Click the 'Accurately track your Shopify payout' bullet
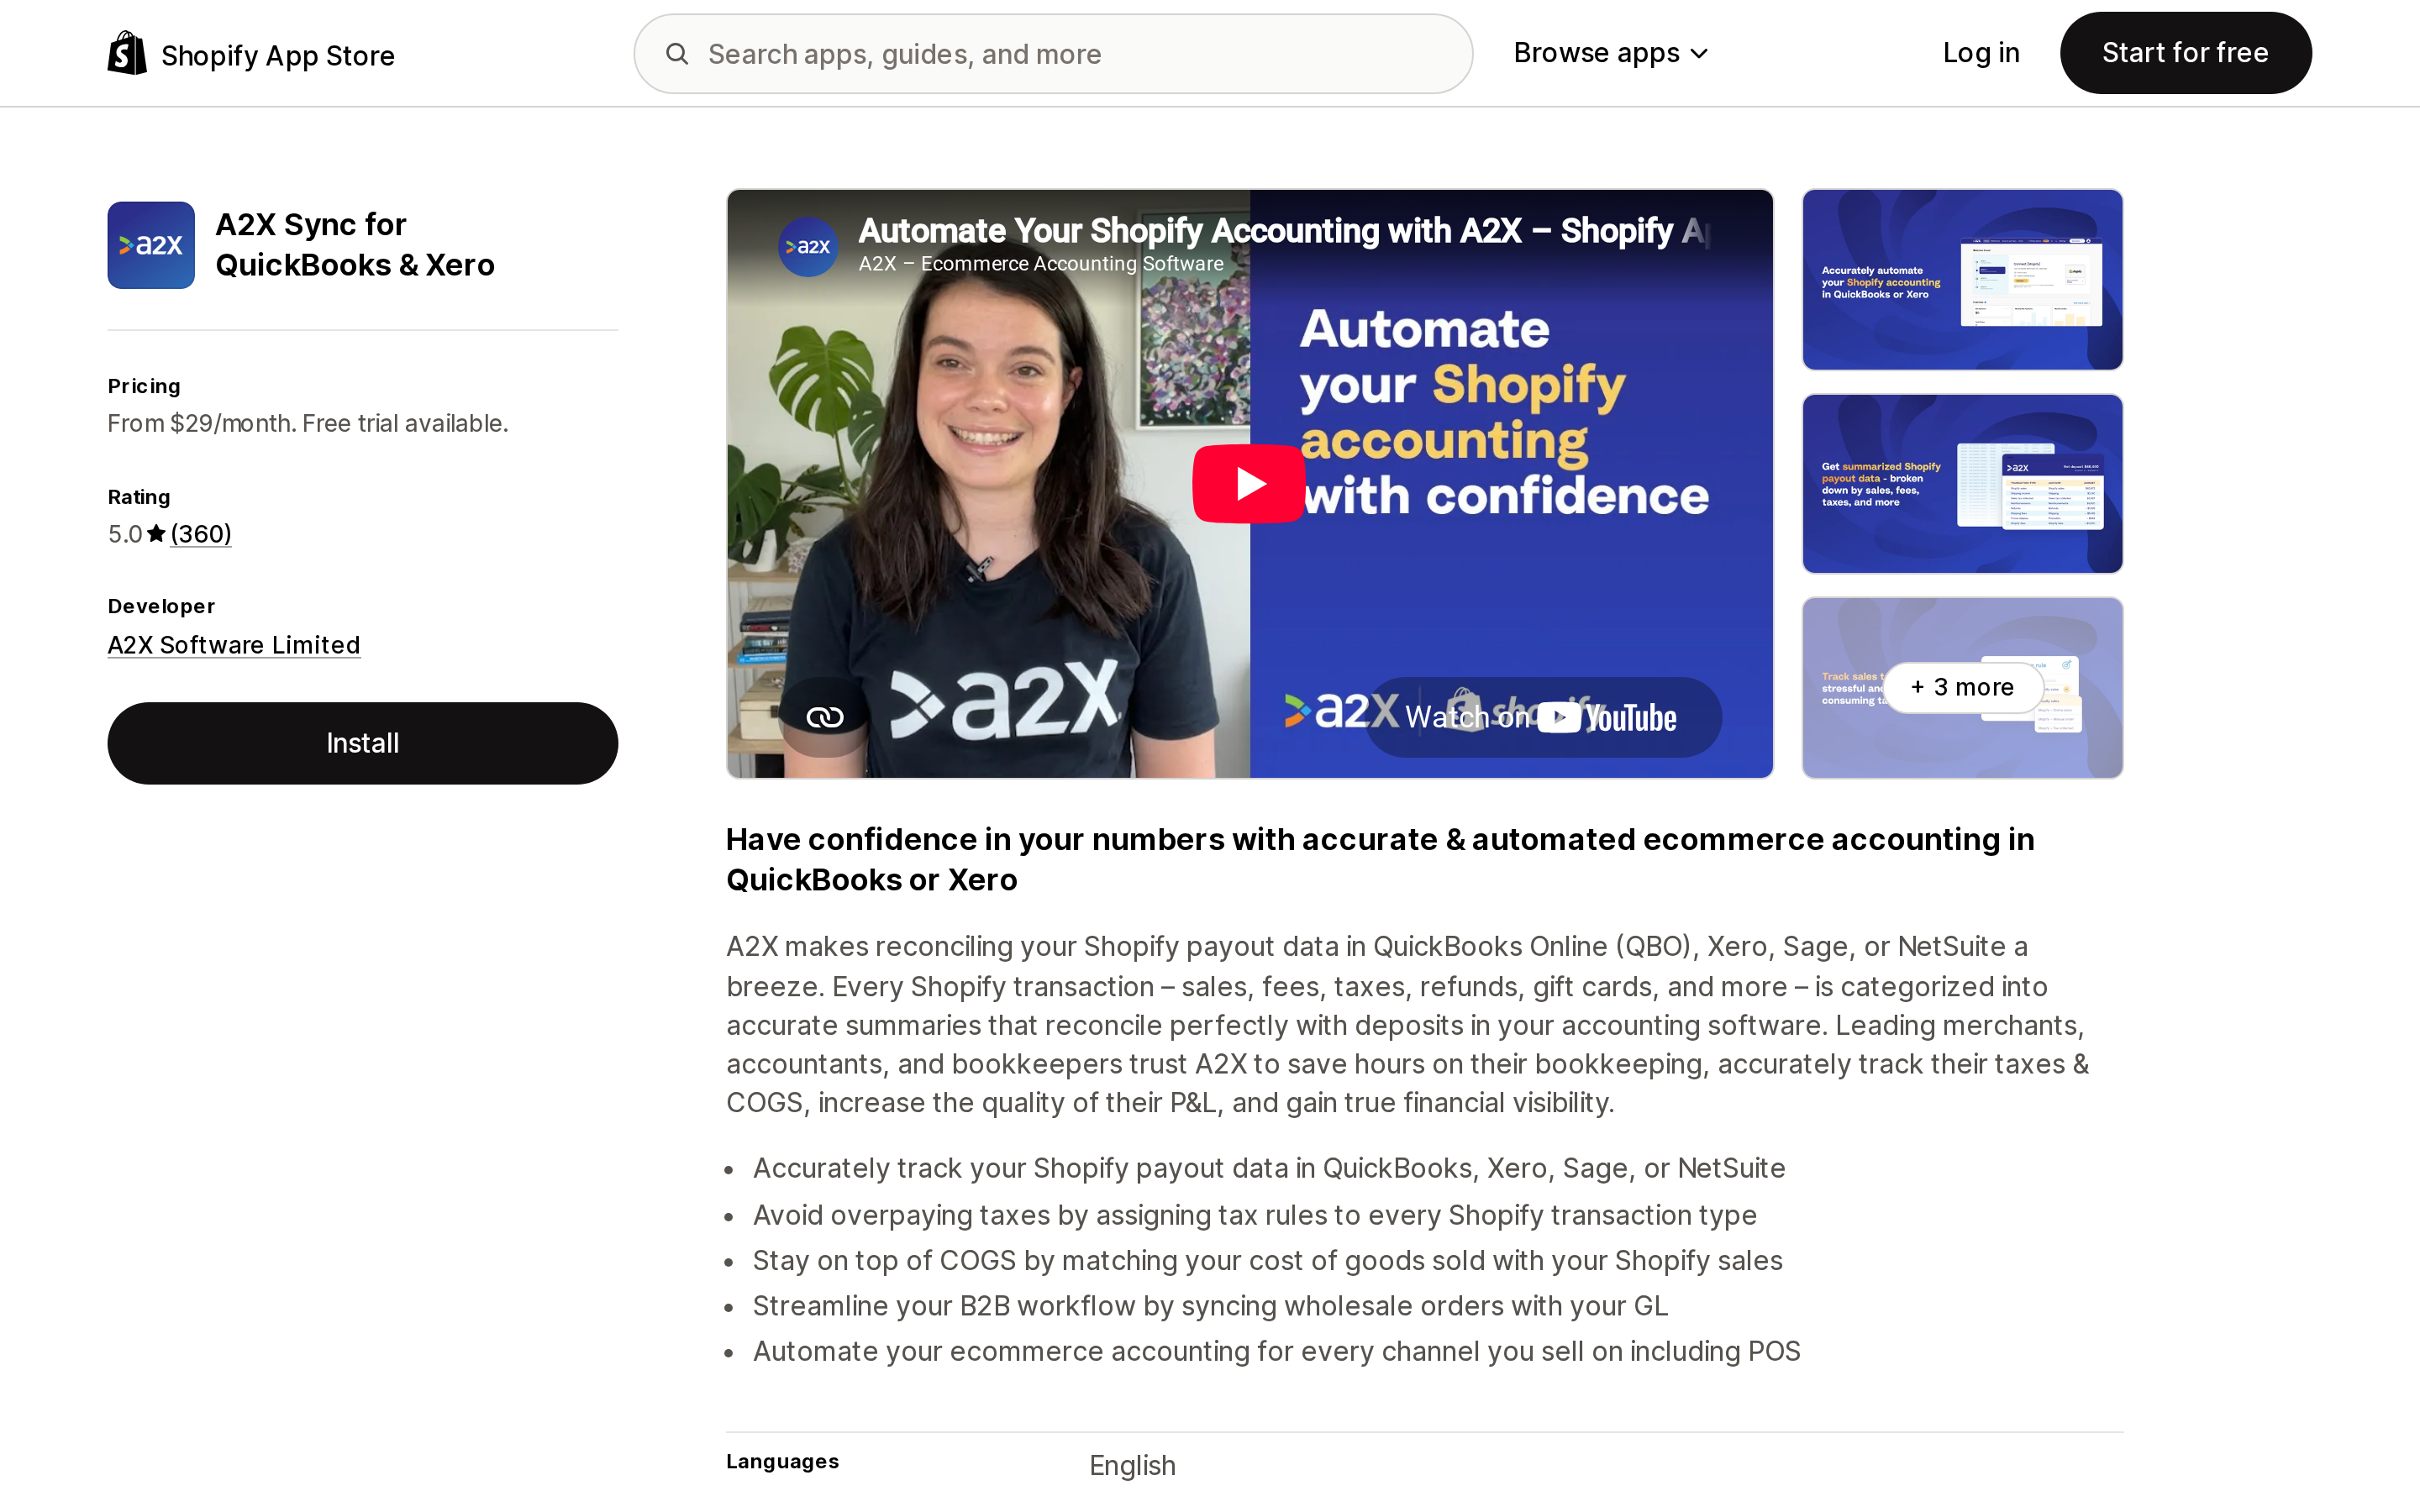Image resolution: width=2420 pixels, height=1512 pixels. coord(1268,1168)
